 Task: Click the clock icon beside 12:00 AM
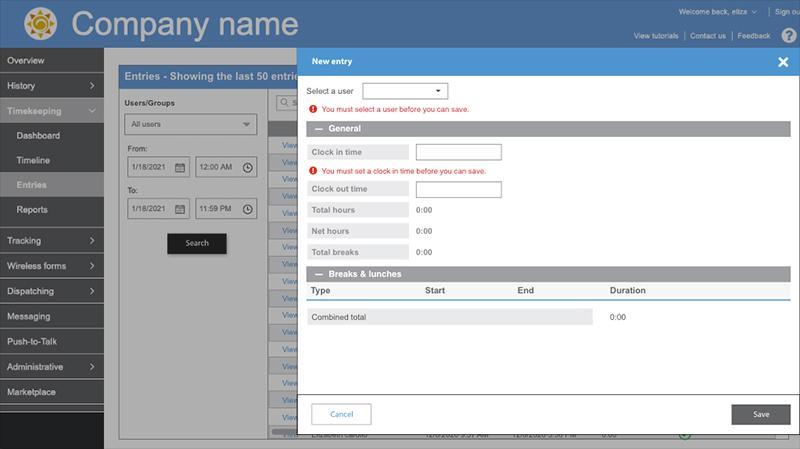tap(247, 167)
